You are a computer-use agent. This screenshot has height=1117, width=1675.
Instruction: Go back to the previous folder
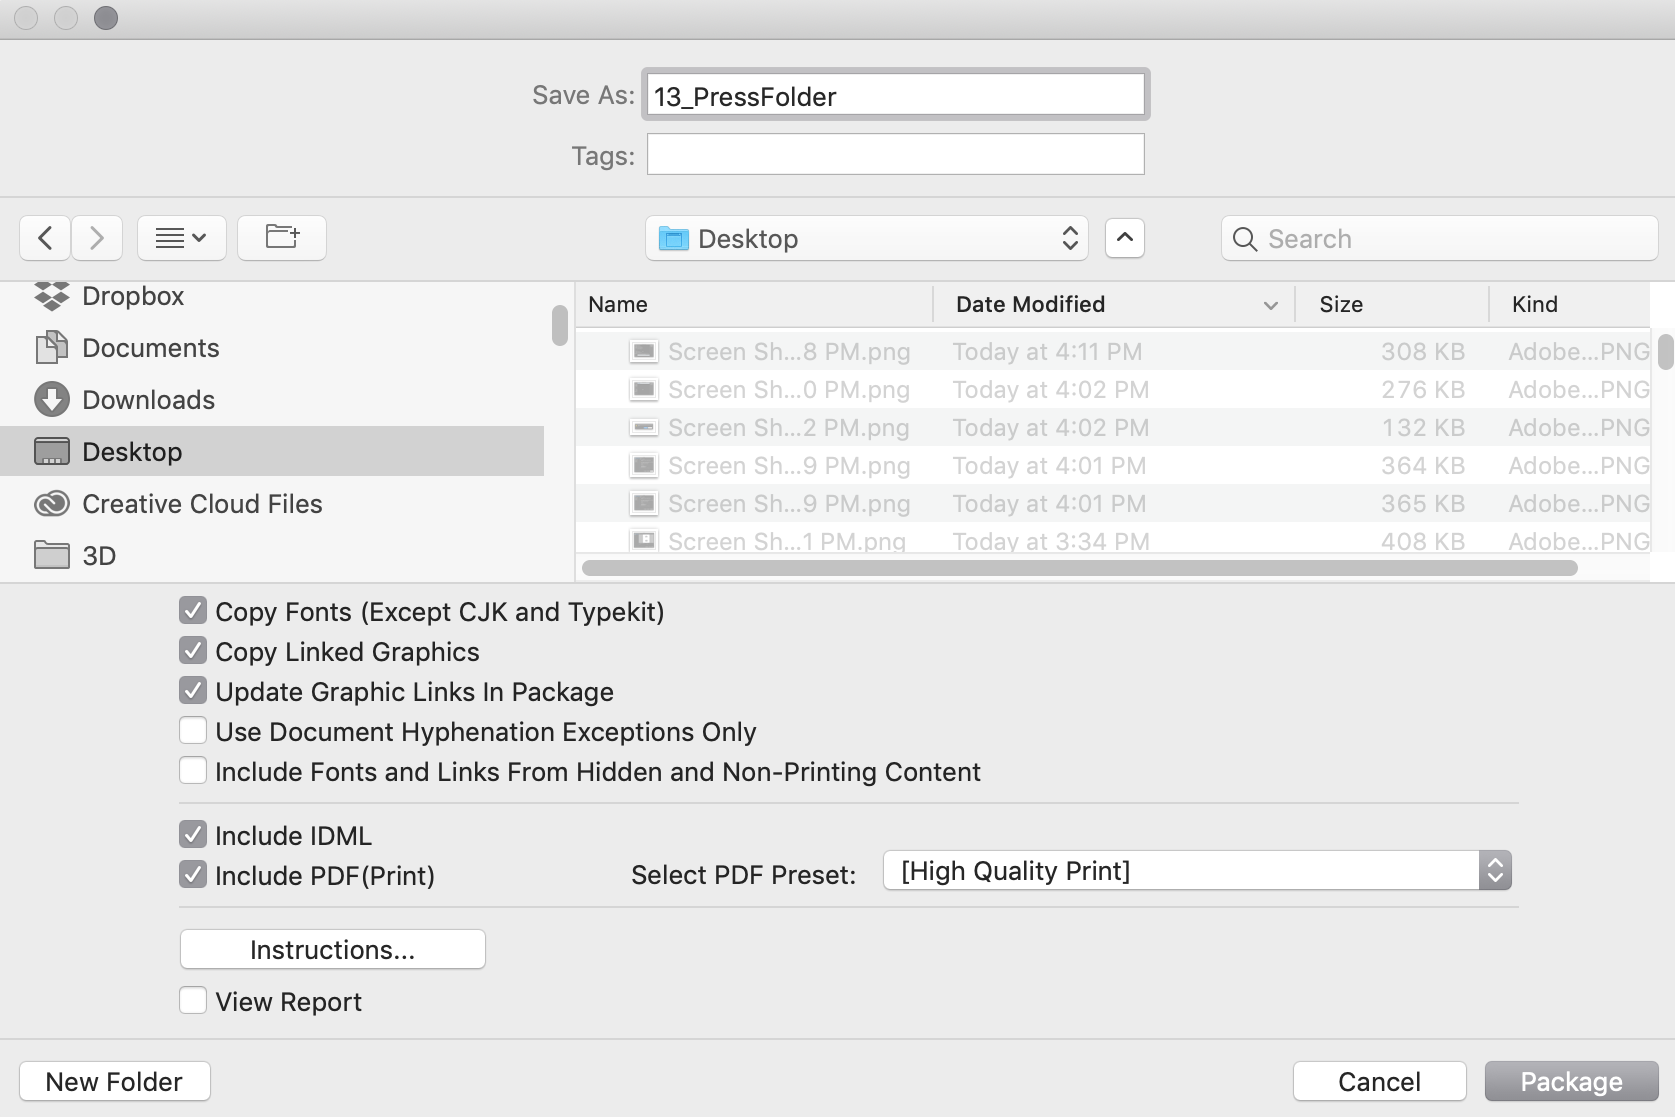[x=45, y=238]
